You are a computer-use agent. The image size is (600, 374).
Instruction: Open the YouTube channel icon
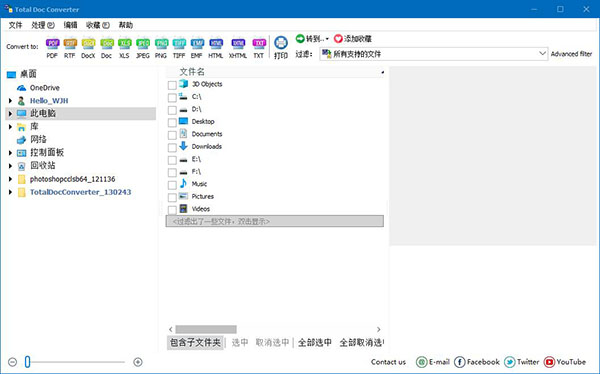tap(549, 362)
